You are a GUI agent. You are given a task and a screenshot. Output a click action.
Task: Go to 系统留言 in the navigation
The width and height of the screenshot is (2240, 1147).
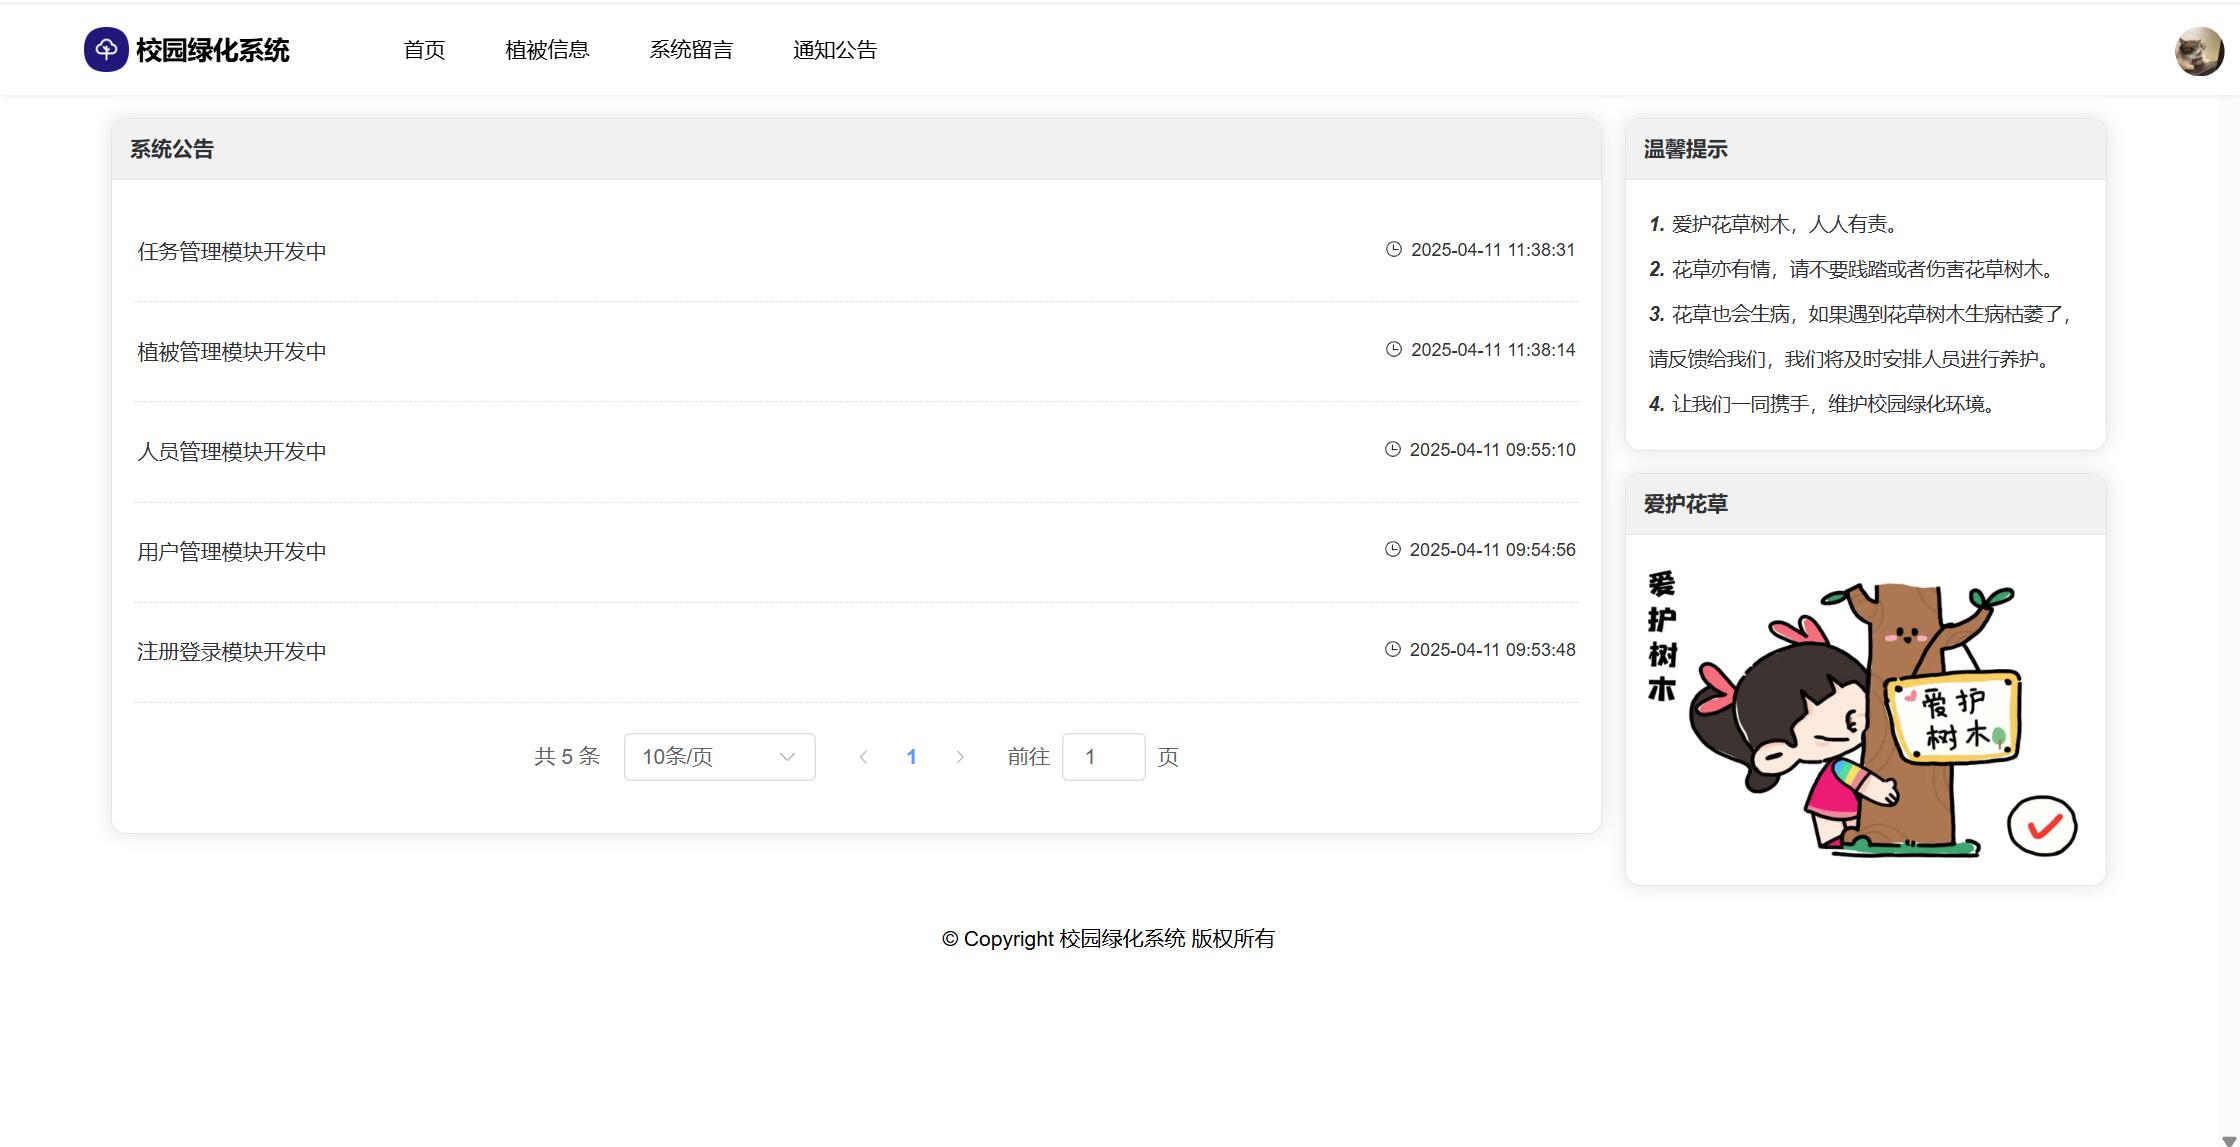(x=691, y=50)
